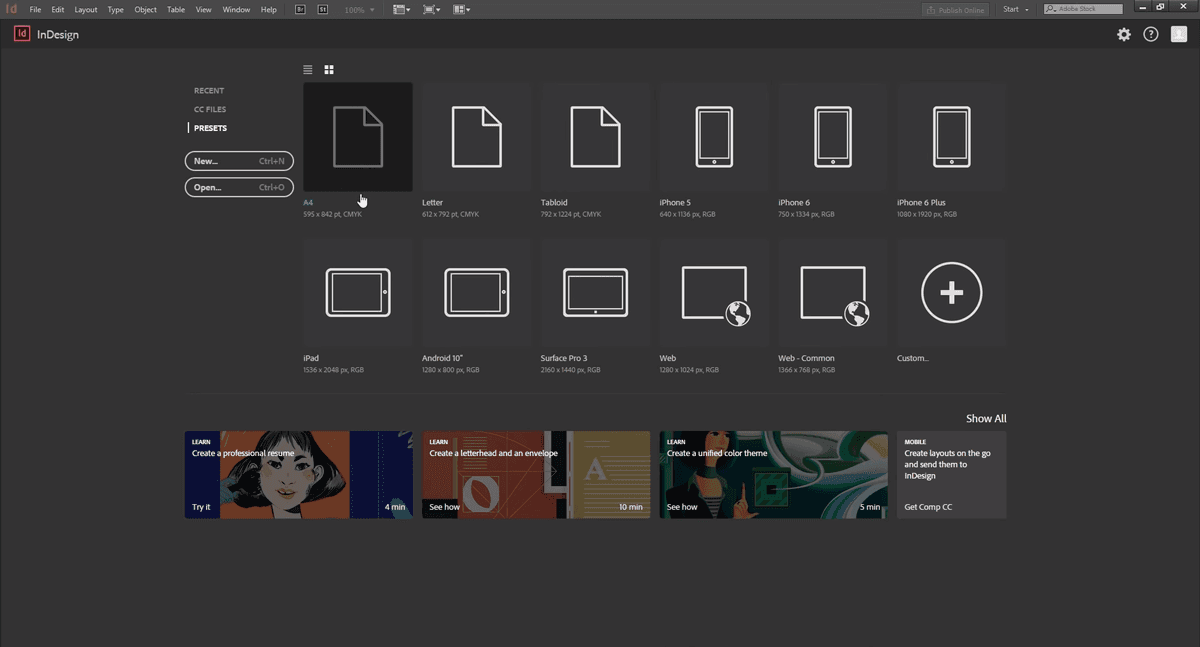1200x647 pixels.
Task: Select the Presets tab
Action: pos(210,128)
